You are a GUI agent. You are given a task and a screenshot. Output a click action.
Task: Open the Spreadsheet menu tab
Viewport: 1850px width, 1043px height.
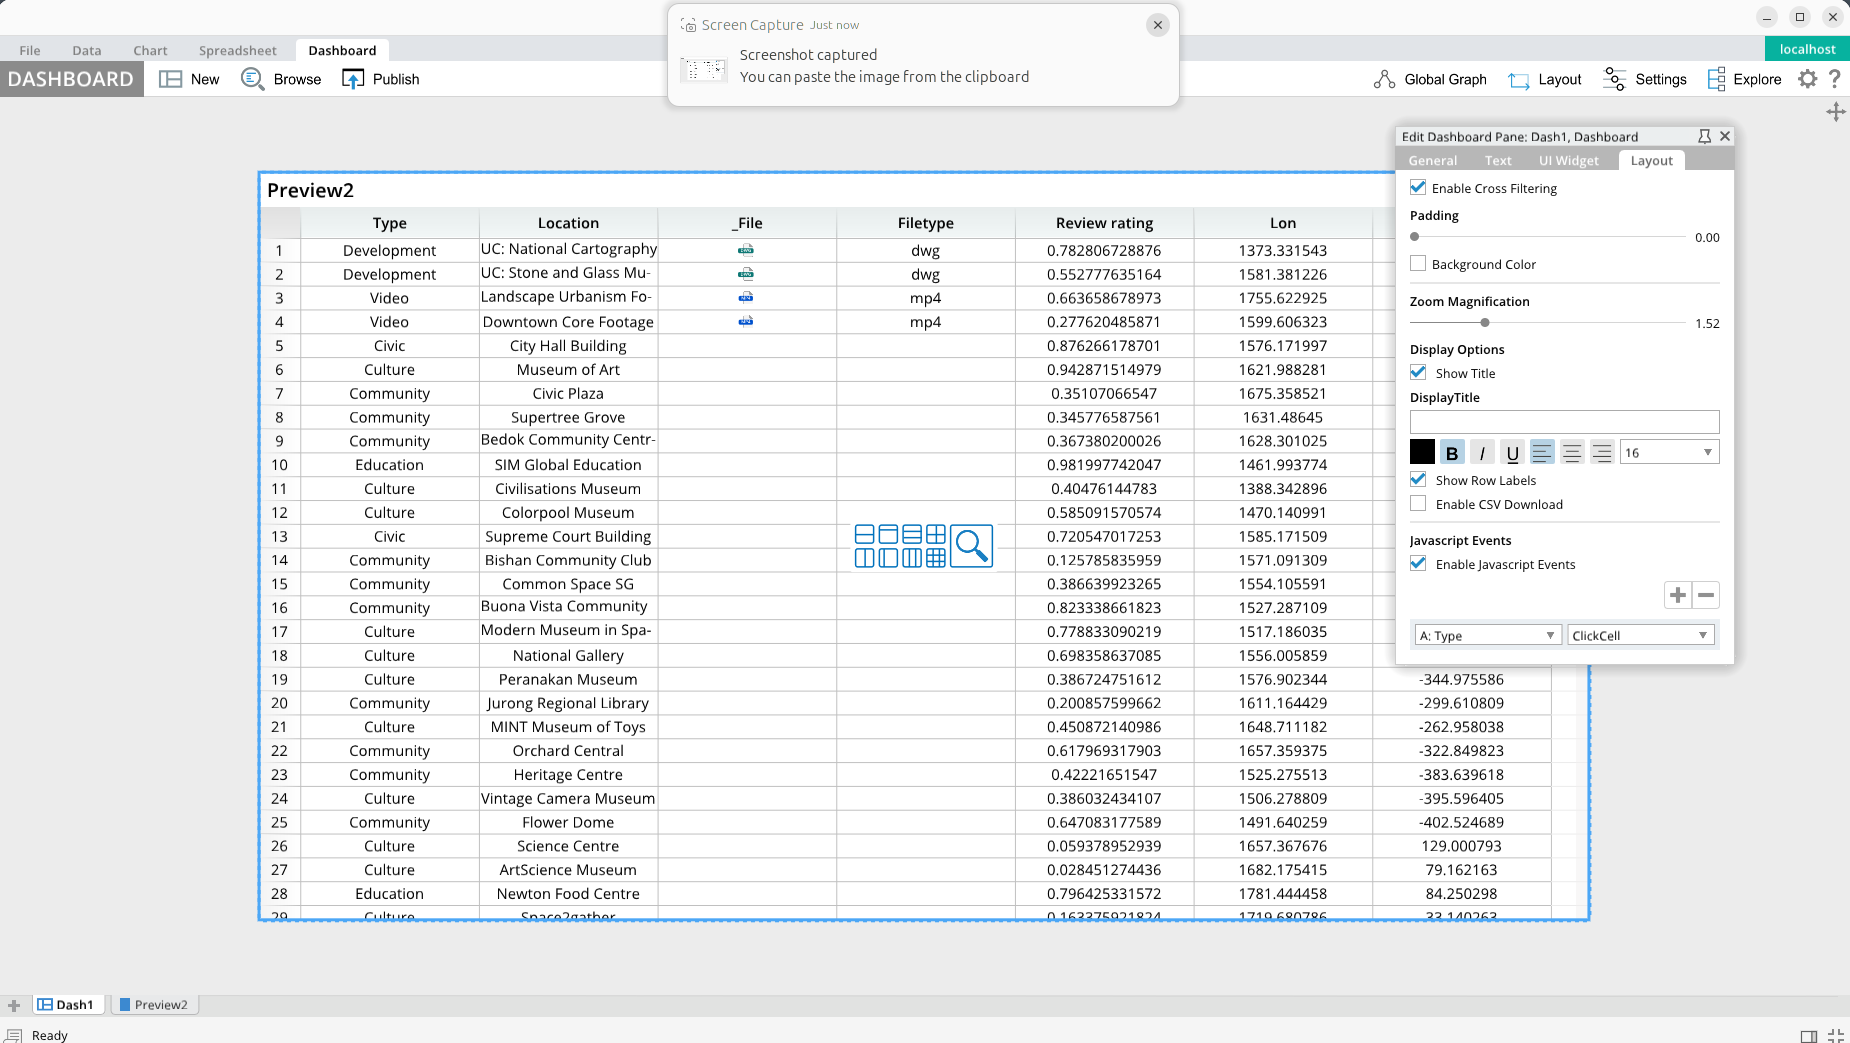coord(237,51)
